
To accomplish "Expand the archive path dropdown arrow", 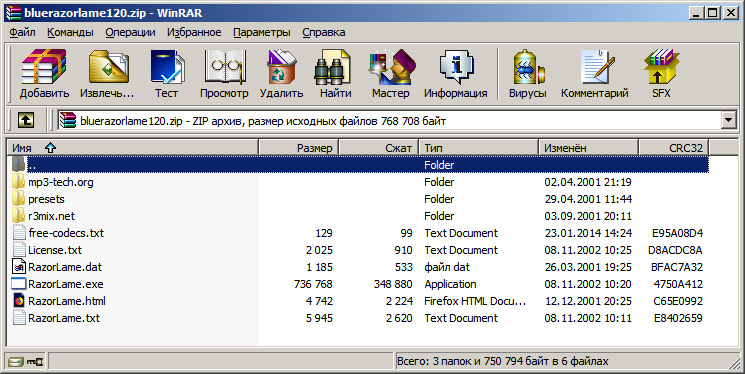I will (729, 121).
